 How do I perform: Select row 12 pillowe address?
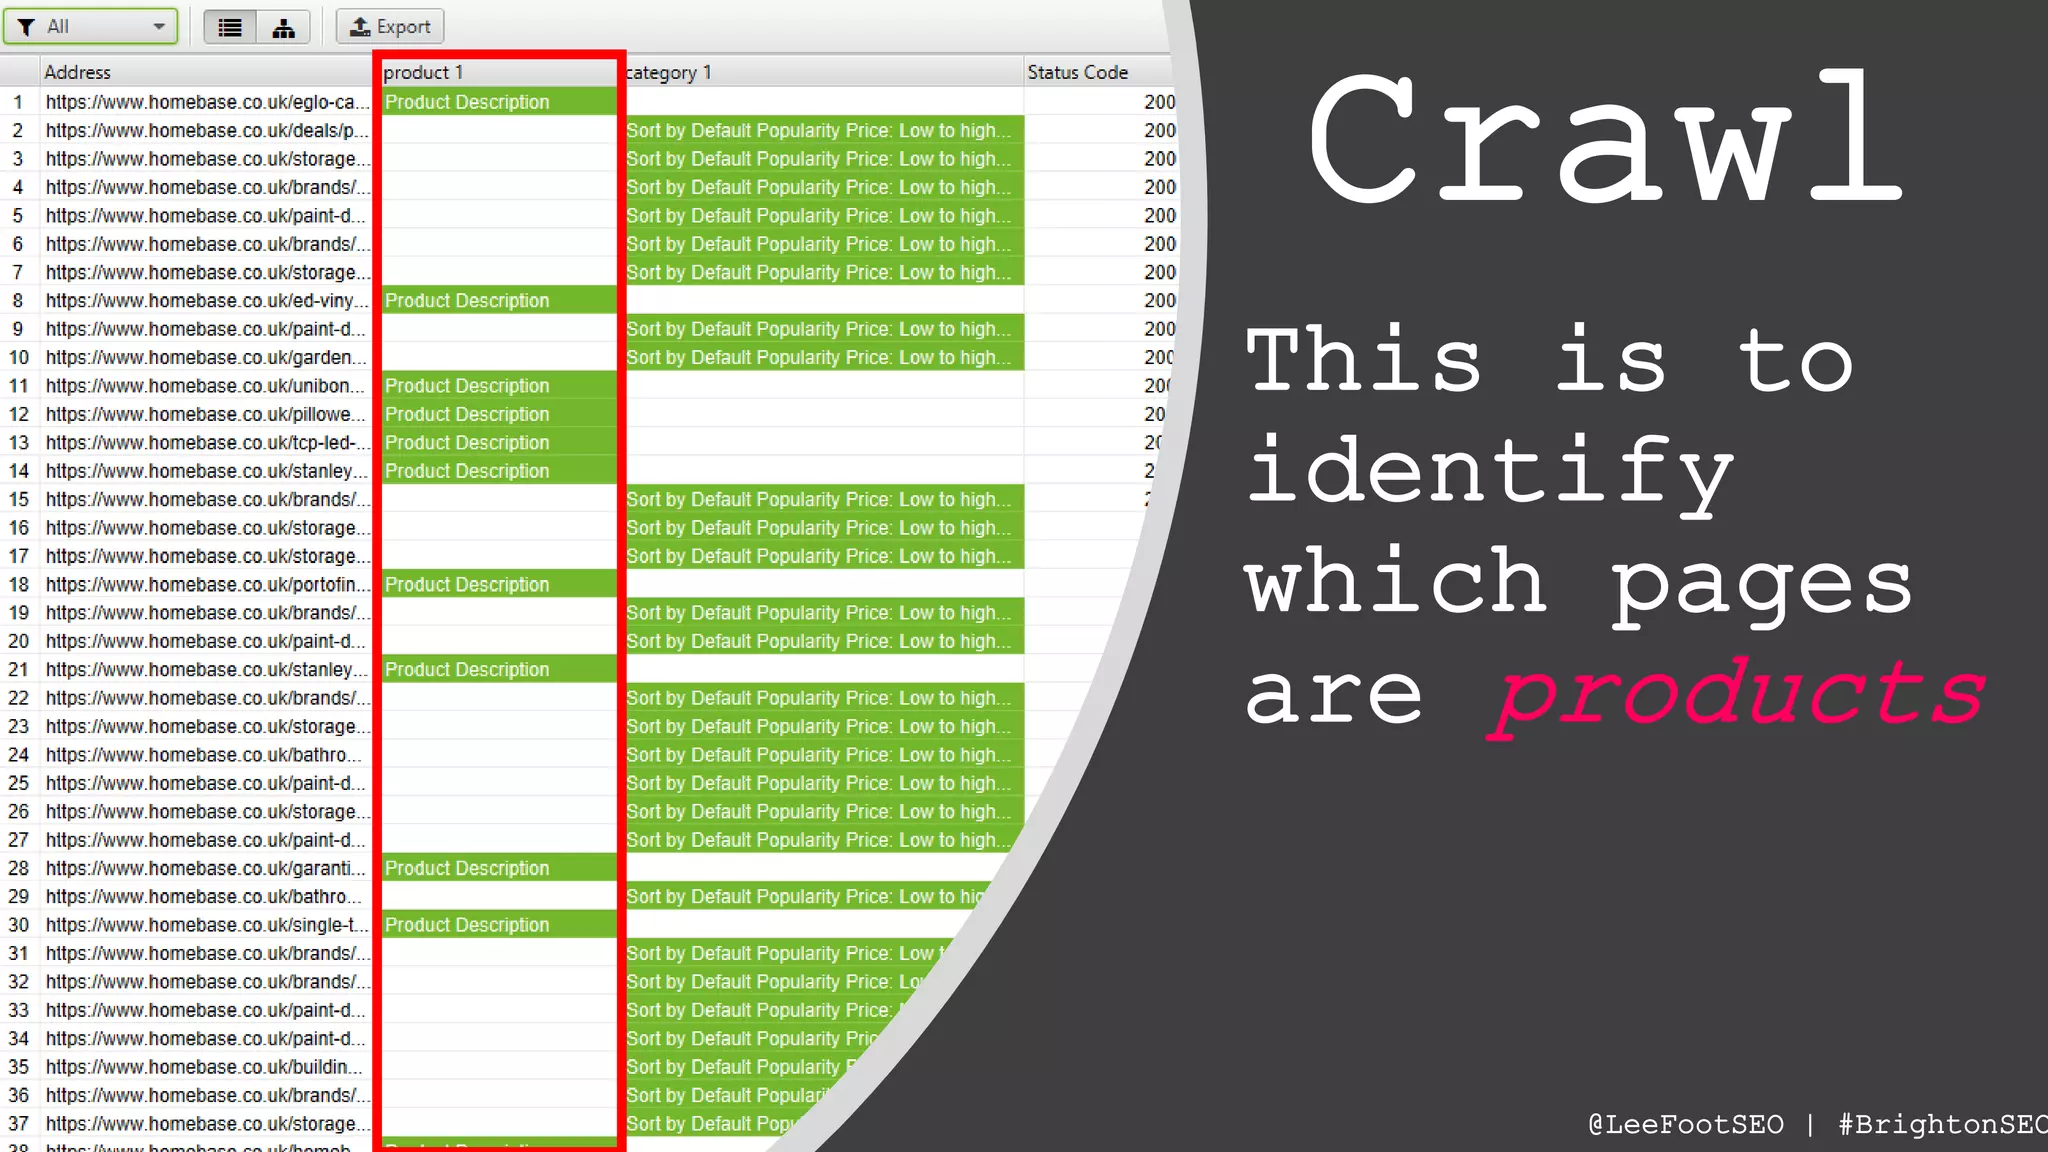(x=207, y=414)
